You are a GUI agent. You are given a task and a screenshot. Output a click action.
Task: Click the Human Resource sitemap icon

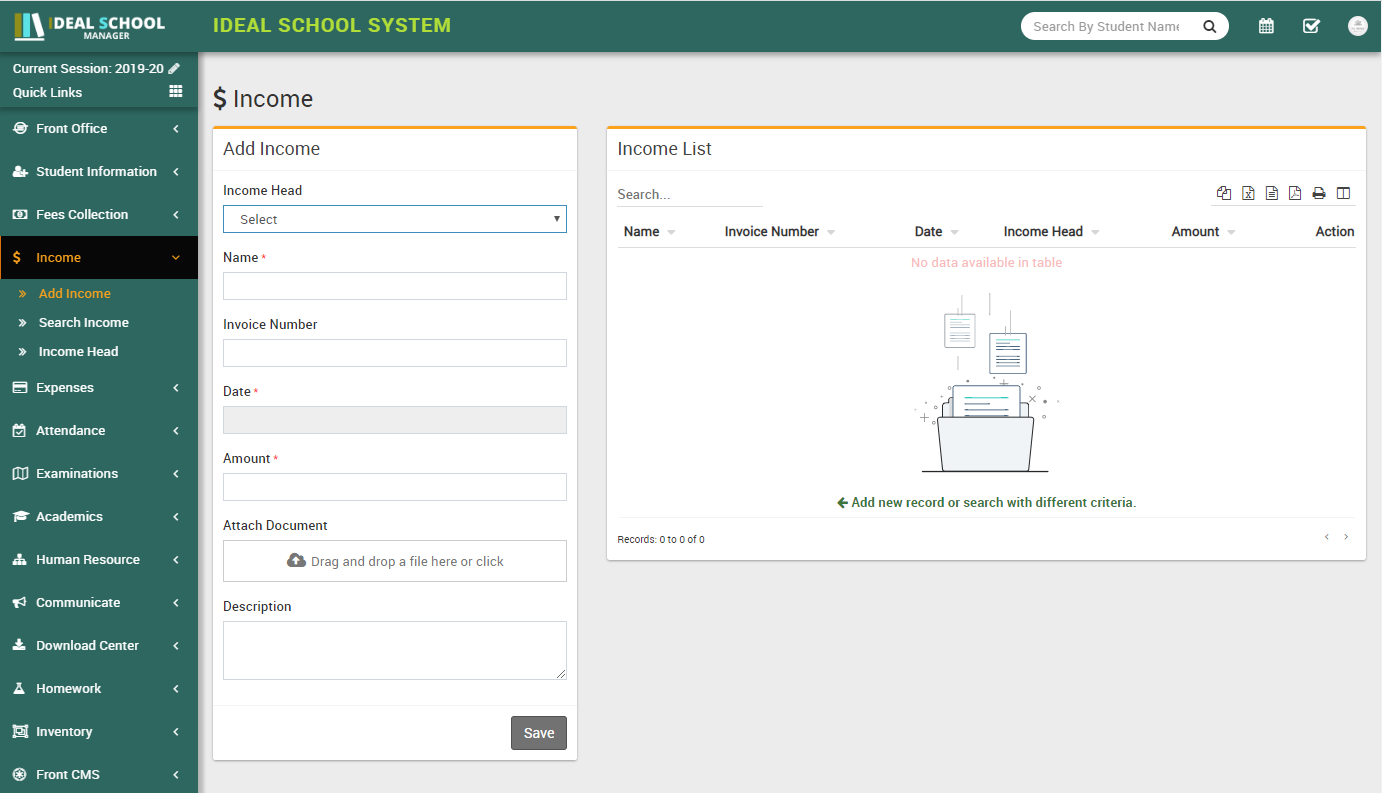[x=20, y=559]
